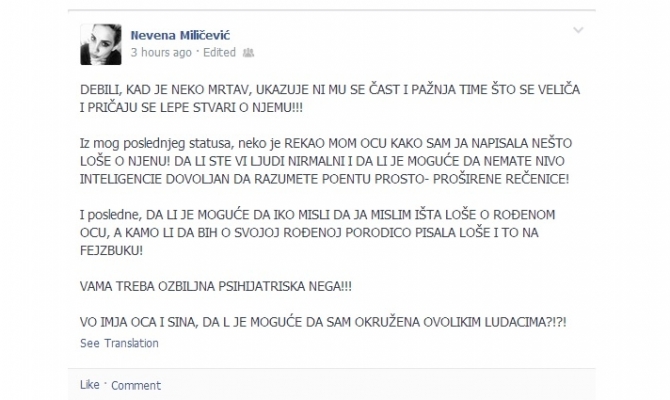Click the dot separator between Like and Comment

[105, 382]
